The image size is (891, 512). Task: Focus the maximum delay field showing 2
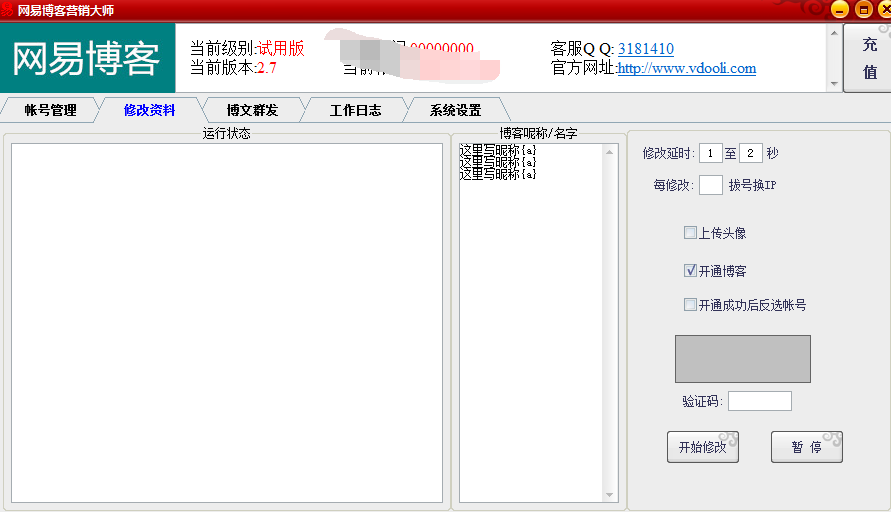coord(751,153)
